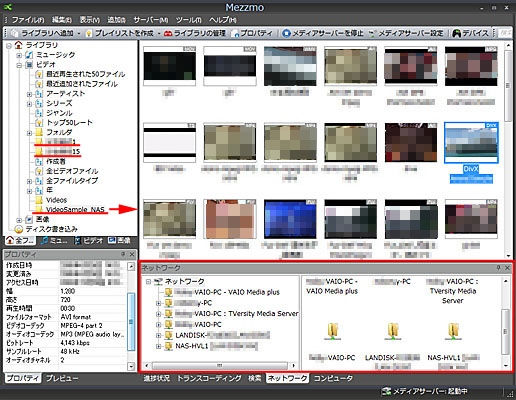This screenshot has width=516, height=400.
Task: Click the デバイス gamepad icon
Action: coord(456,33)
